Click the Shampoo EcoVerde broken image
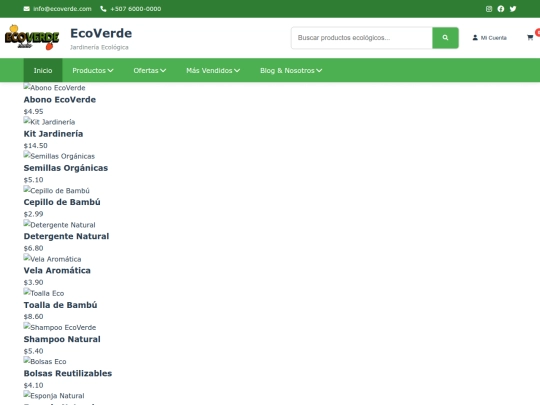 click(x=60, y=327)
